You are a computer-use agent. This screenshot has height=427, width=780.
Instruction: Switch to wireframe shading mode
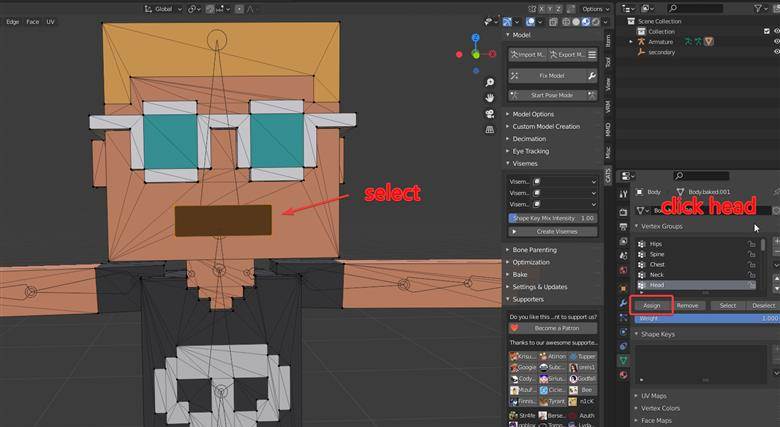[566, 22]
